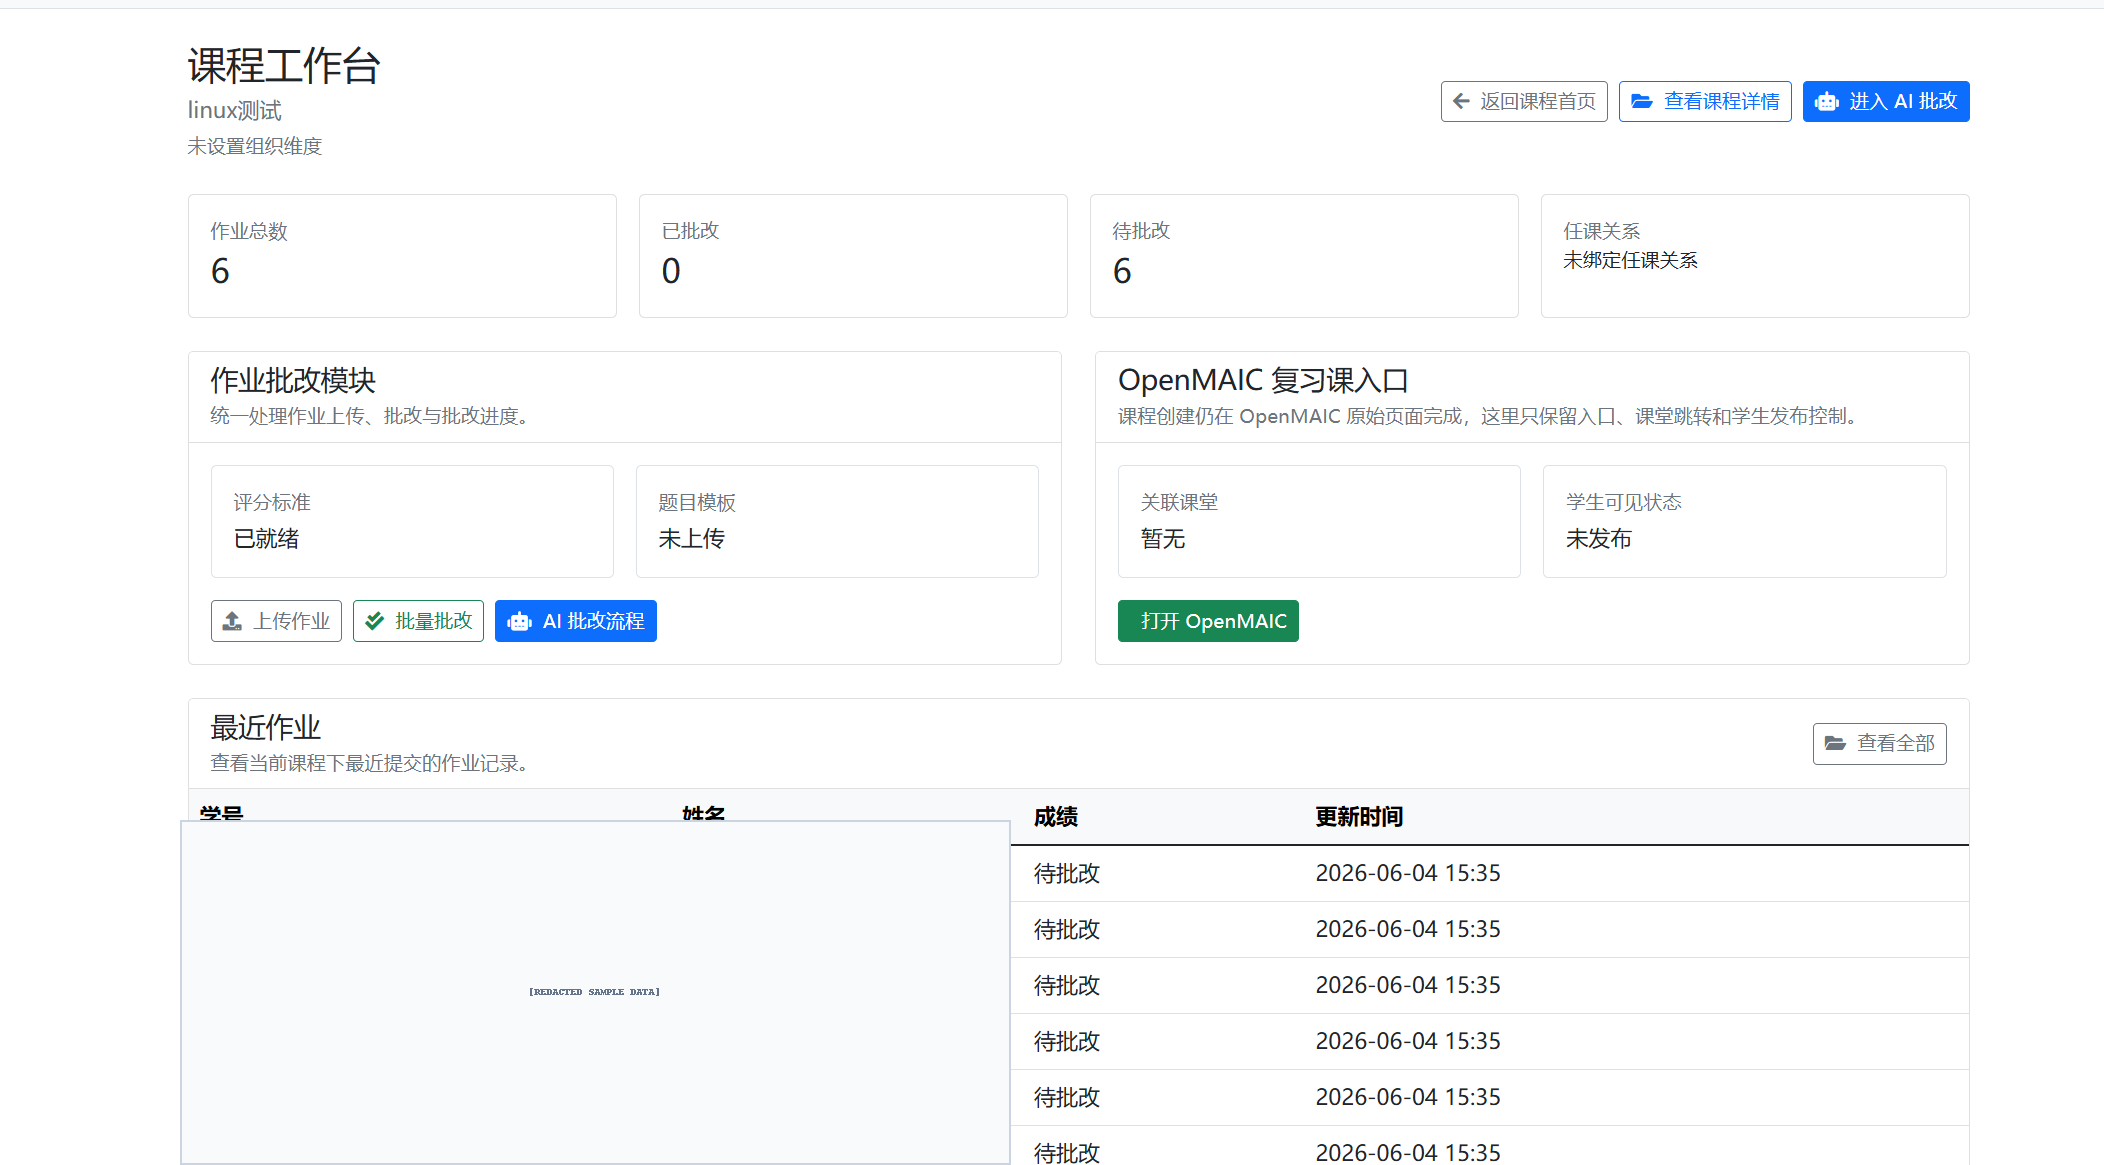Click the 学生可见状态 value 未发布
This screenshot has height=1165, width=2104.
[x=1598, y=539]
